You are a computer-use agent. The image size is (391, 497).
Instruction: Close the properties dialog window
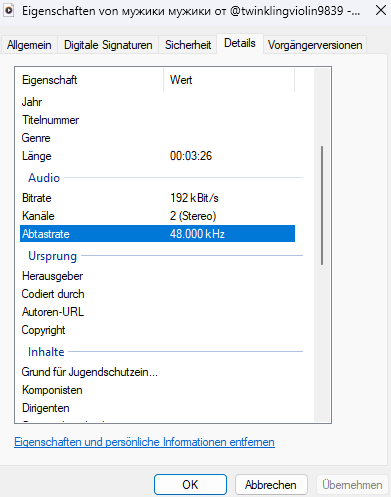coord(381,10)
